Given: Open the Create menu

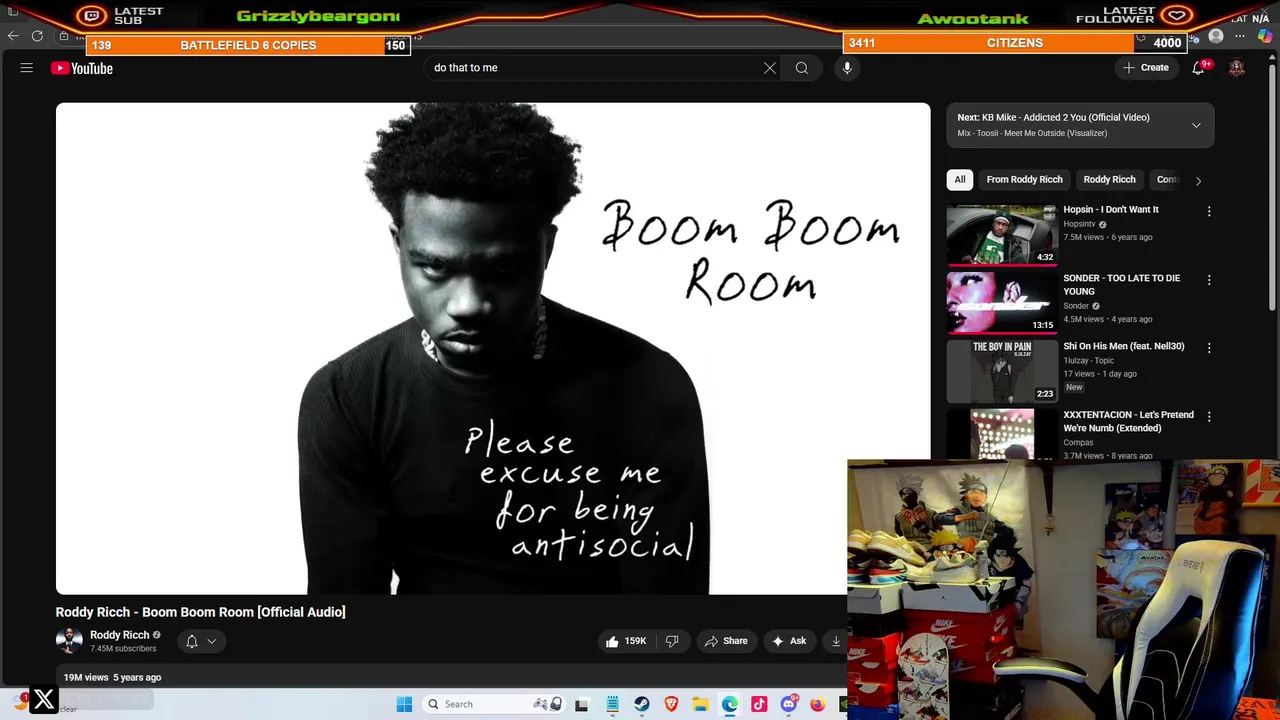Looking at the screenshot, I should [1146, 68].
